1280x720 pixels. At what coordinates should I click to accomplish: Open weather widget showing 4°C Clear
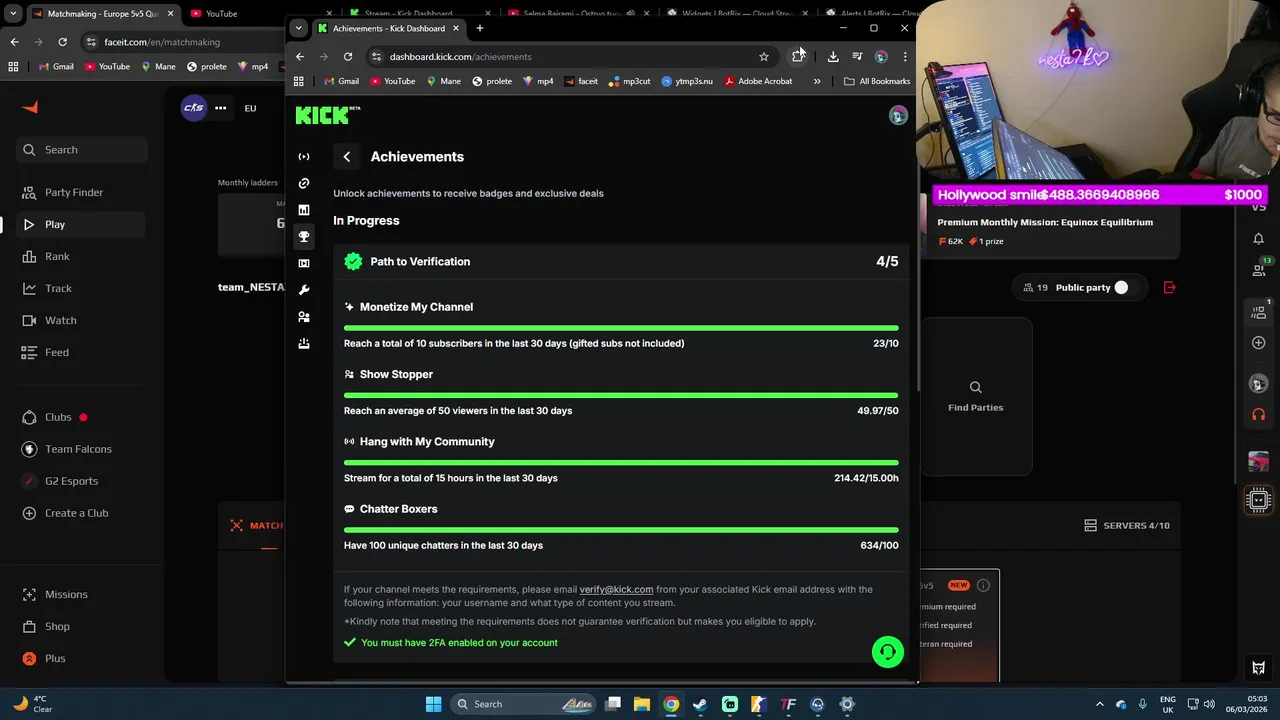(x=32, y=704)
